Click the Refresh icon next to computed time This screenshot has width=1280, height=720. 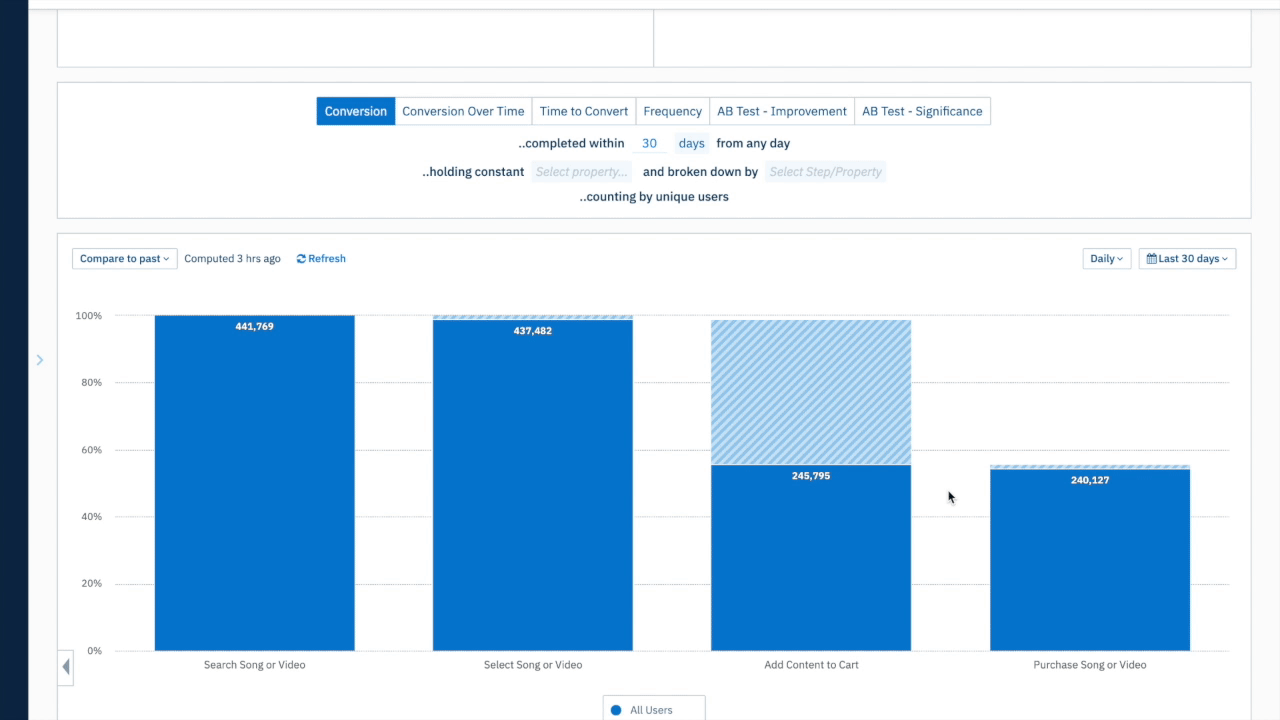point(302,259)
